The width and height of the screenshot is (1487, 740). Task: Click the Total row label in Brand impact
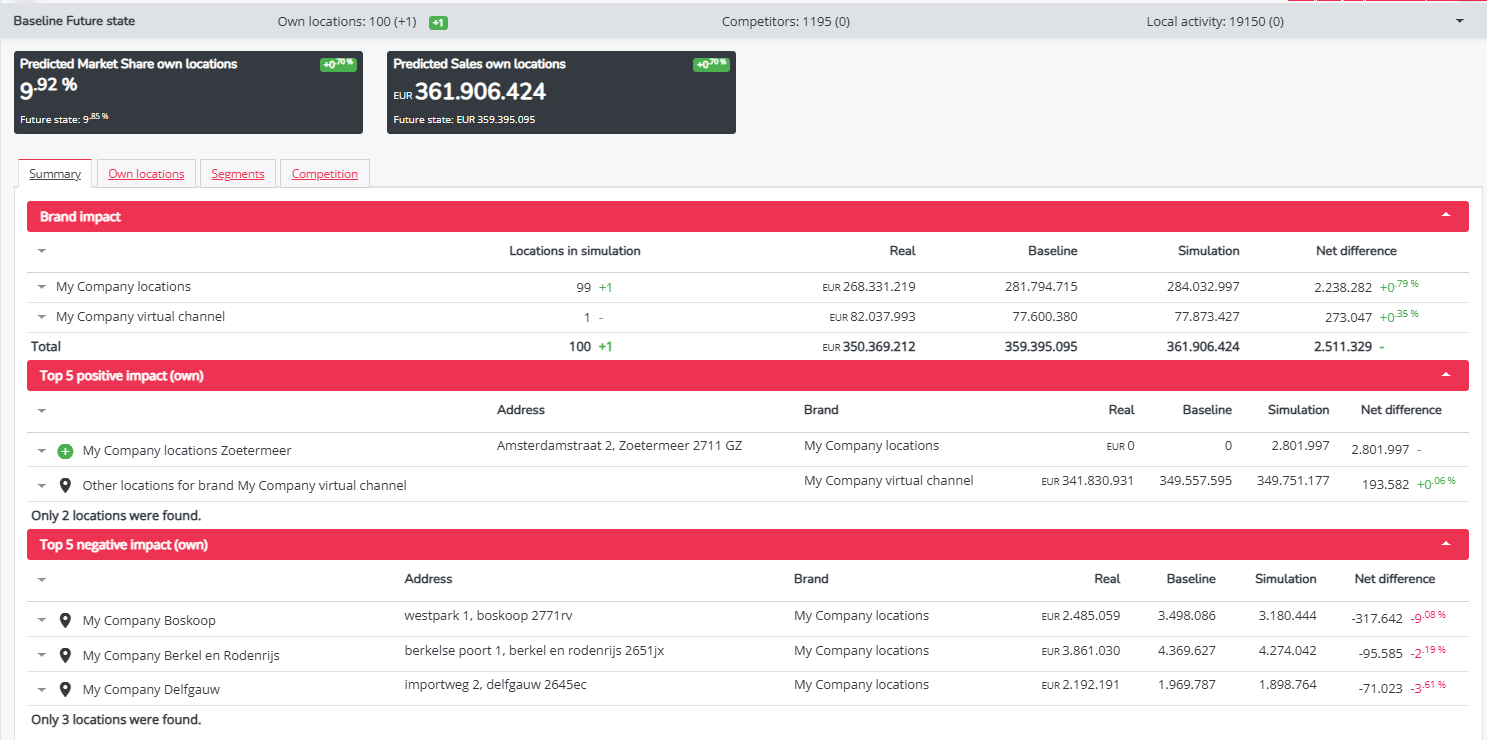(x=46, y=347)
